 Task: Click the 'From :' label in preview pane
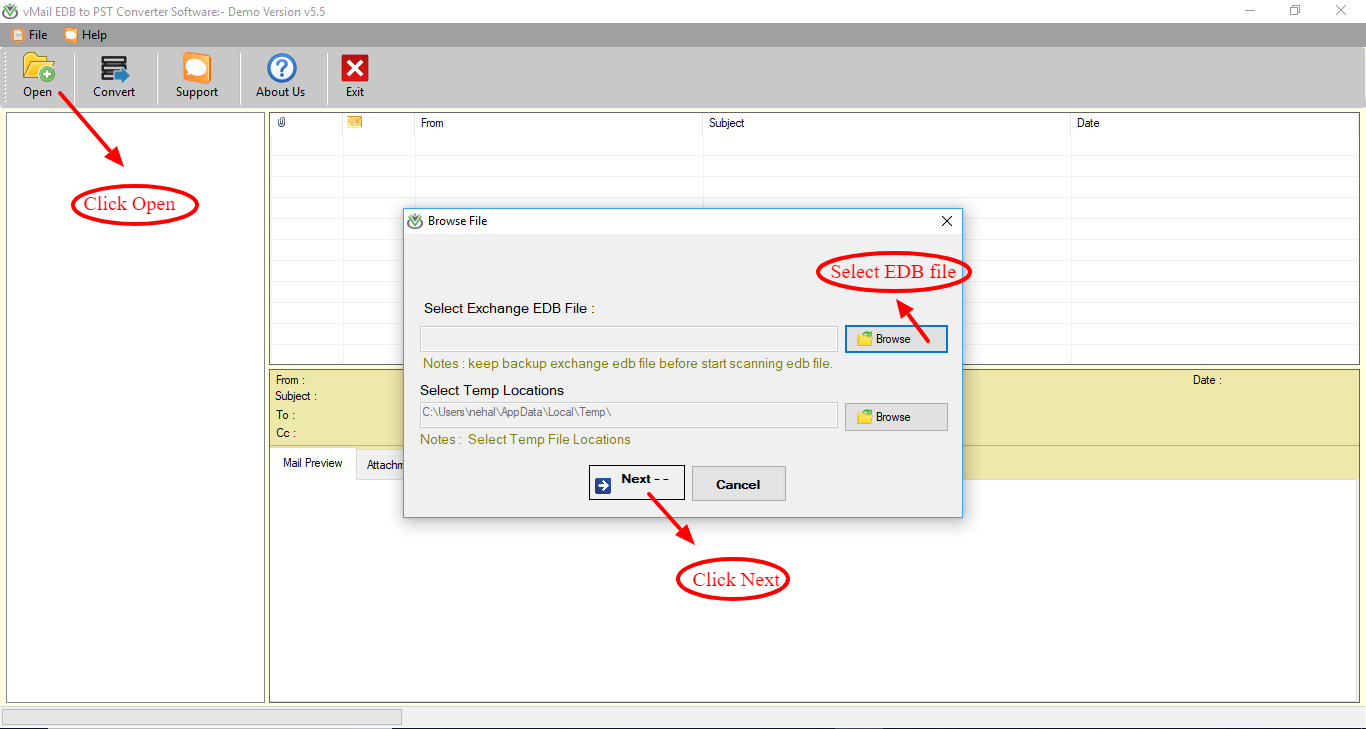tap(290, 380)
